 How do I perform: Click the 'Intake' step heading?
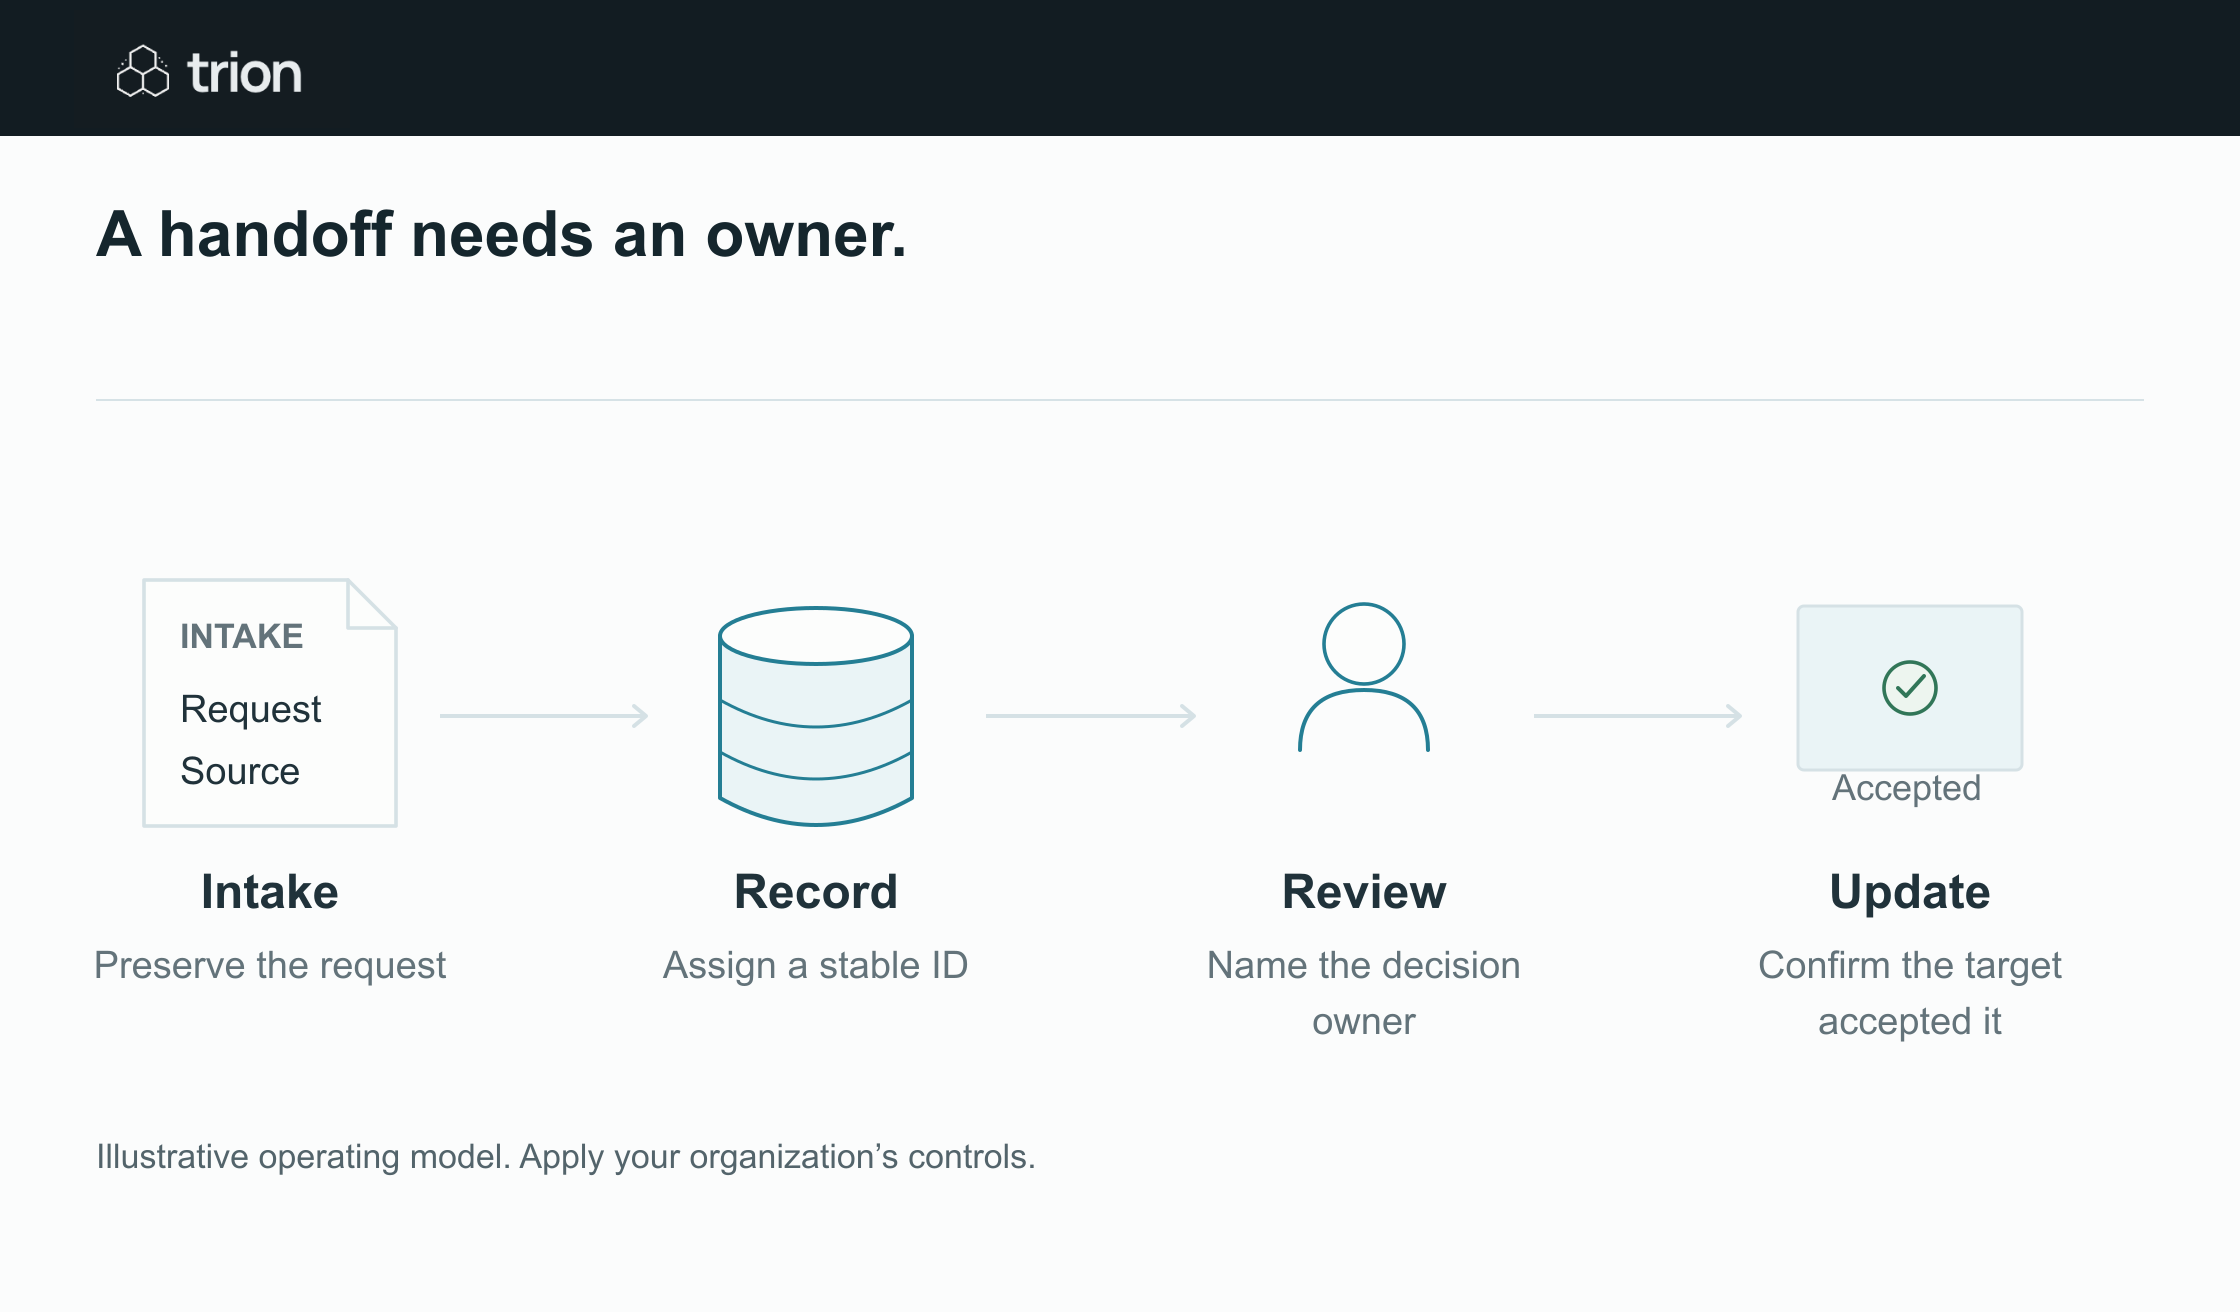270,891
